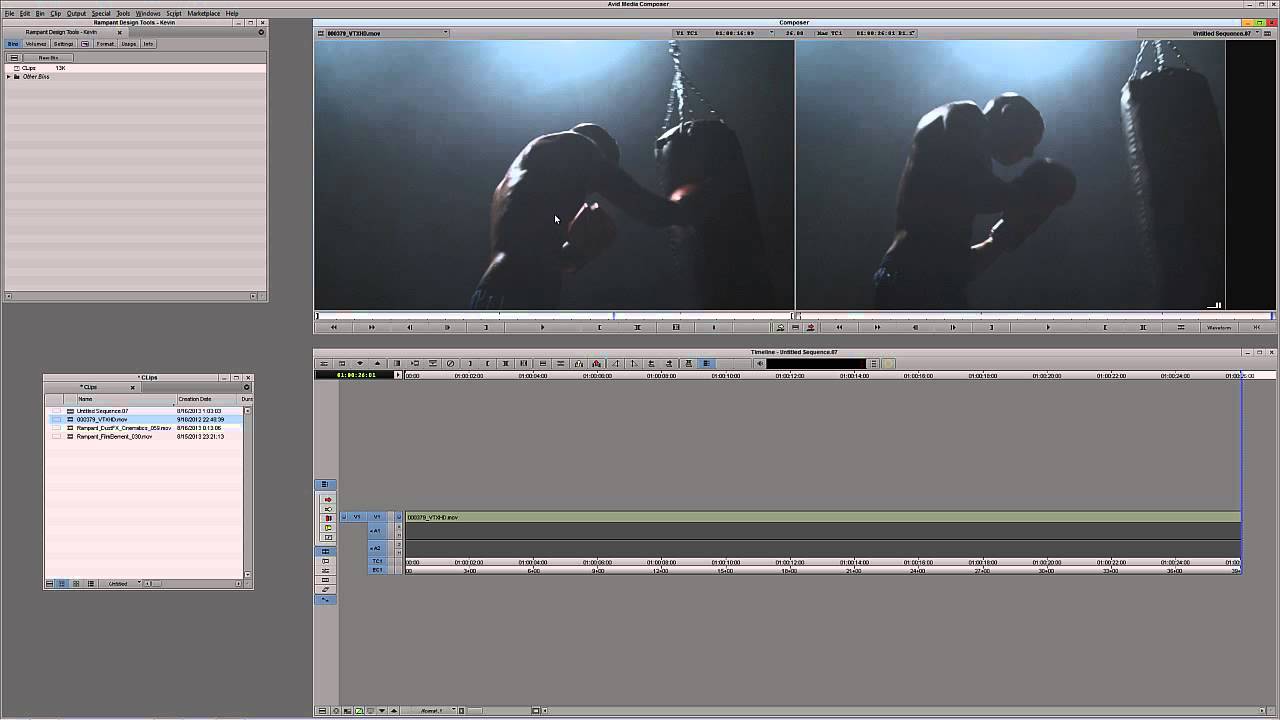This screenshot has width=1280, height=720.
Task: Solo the A1 audio track
Action: pos(399,527)
